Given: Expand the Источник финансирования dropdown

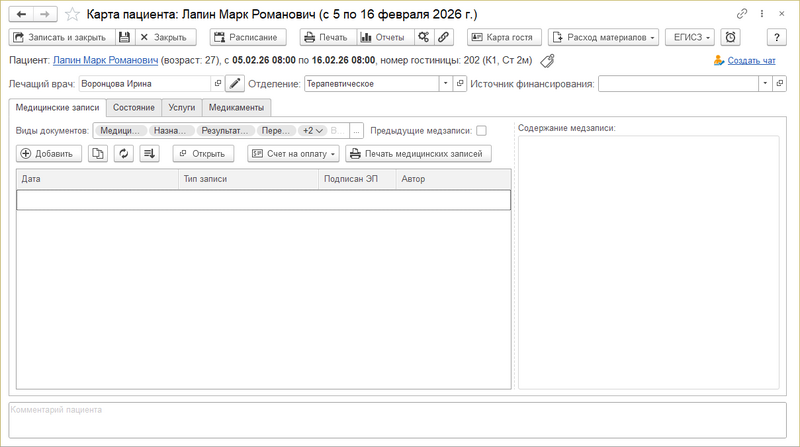Looking at the screenshot, I should point(765,84).
